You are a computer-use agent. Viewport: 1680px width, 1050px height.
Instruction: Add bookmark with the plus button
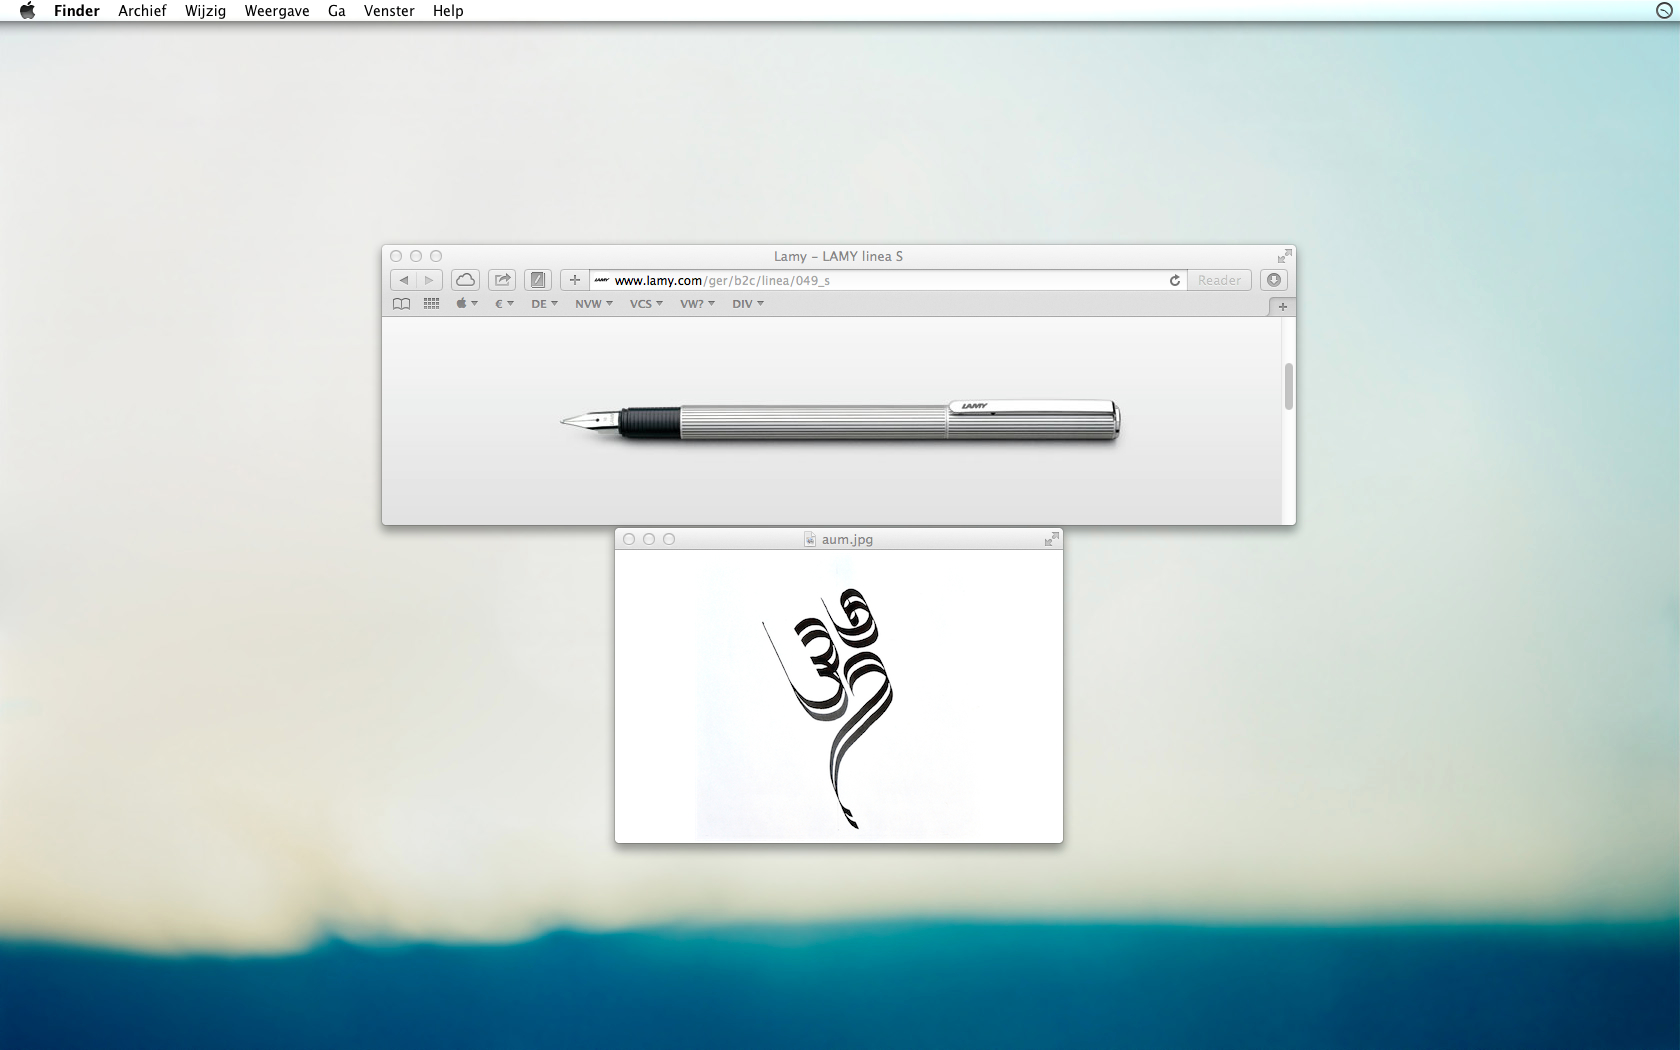coord(575,280)
